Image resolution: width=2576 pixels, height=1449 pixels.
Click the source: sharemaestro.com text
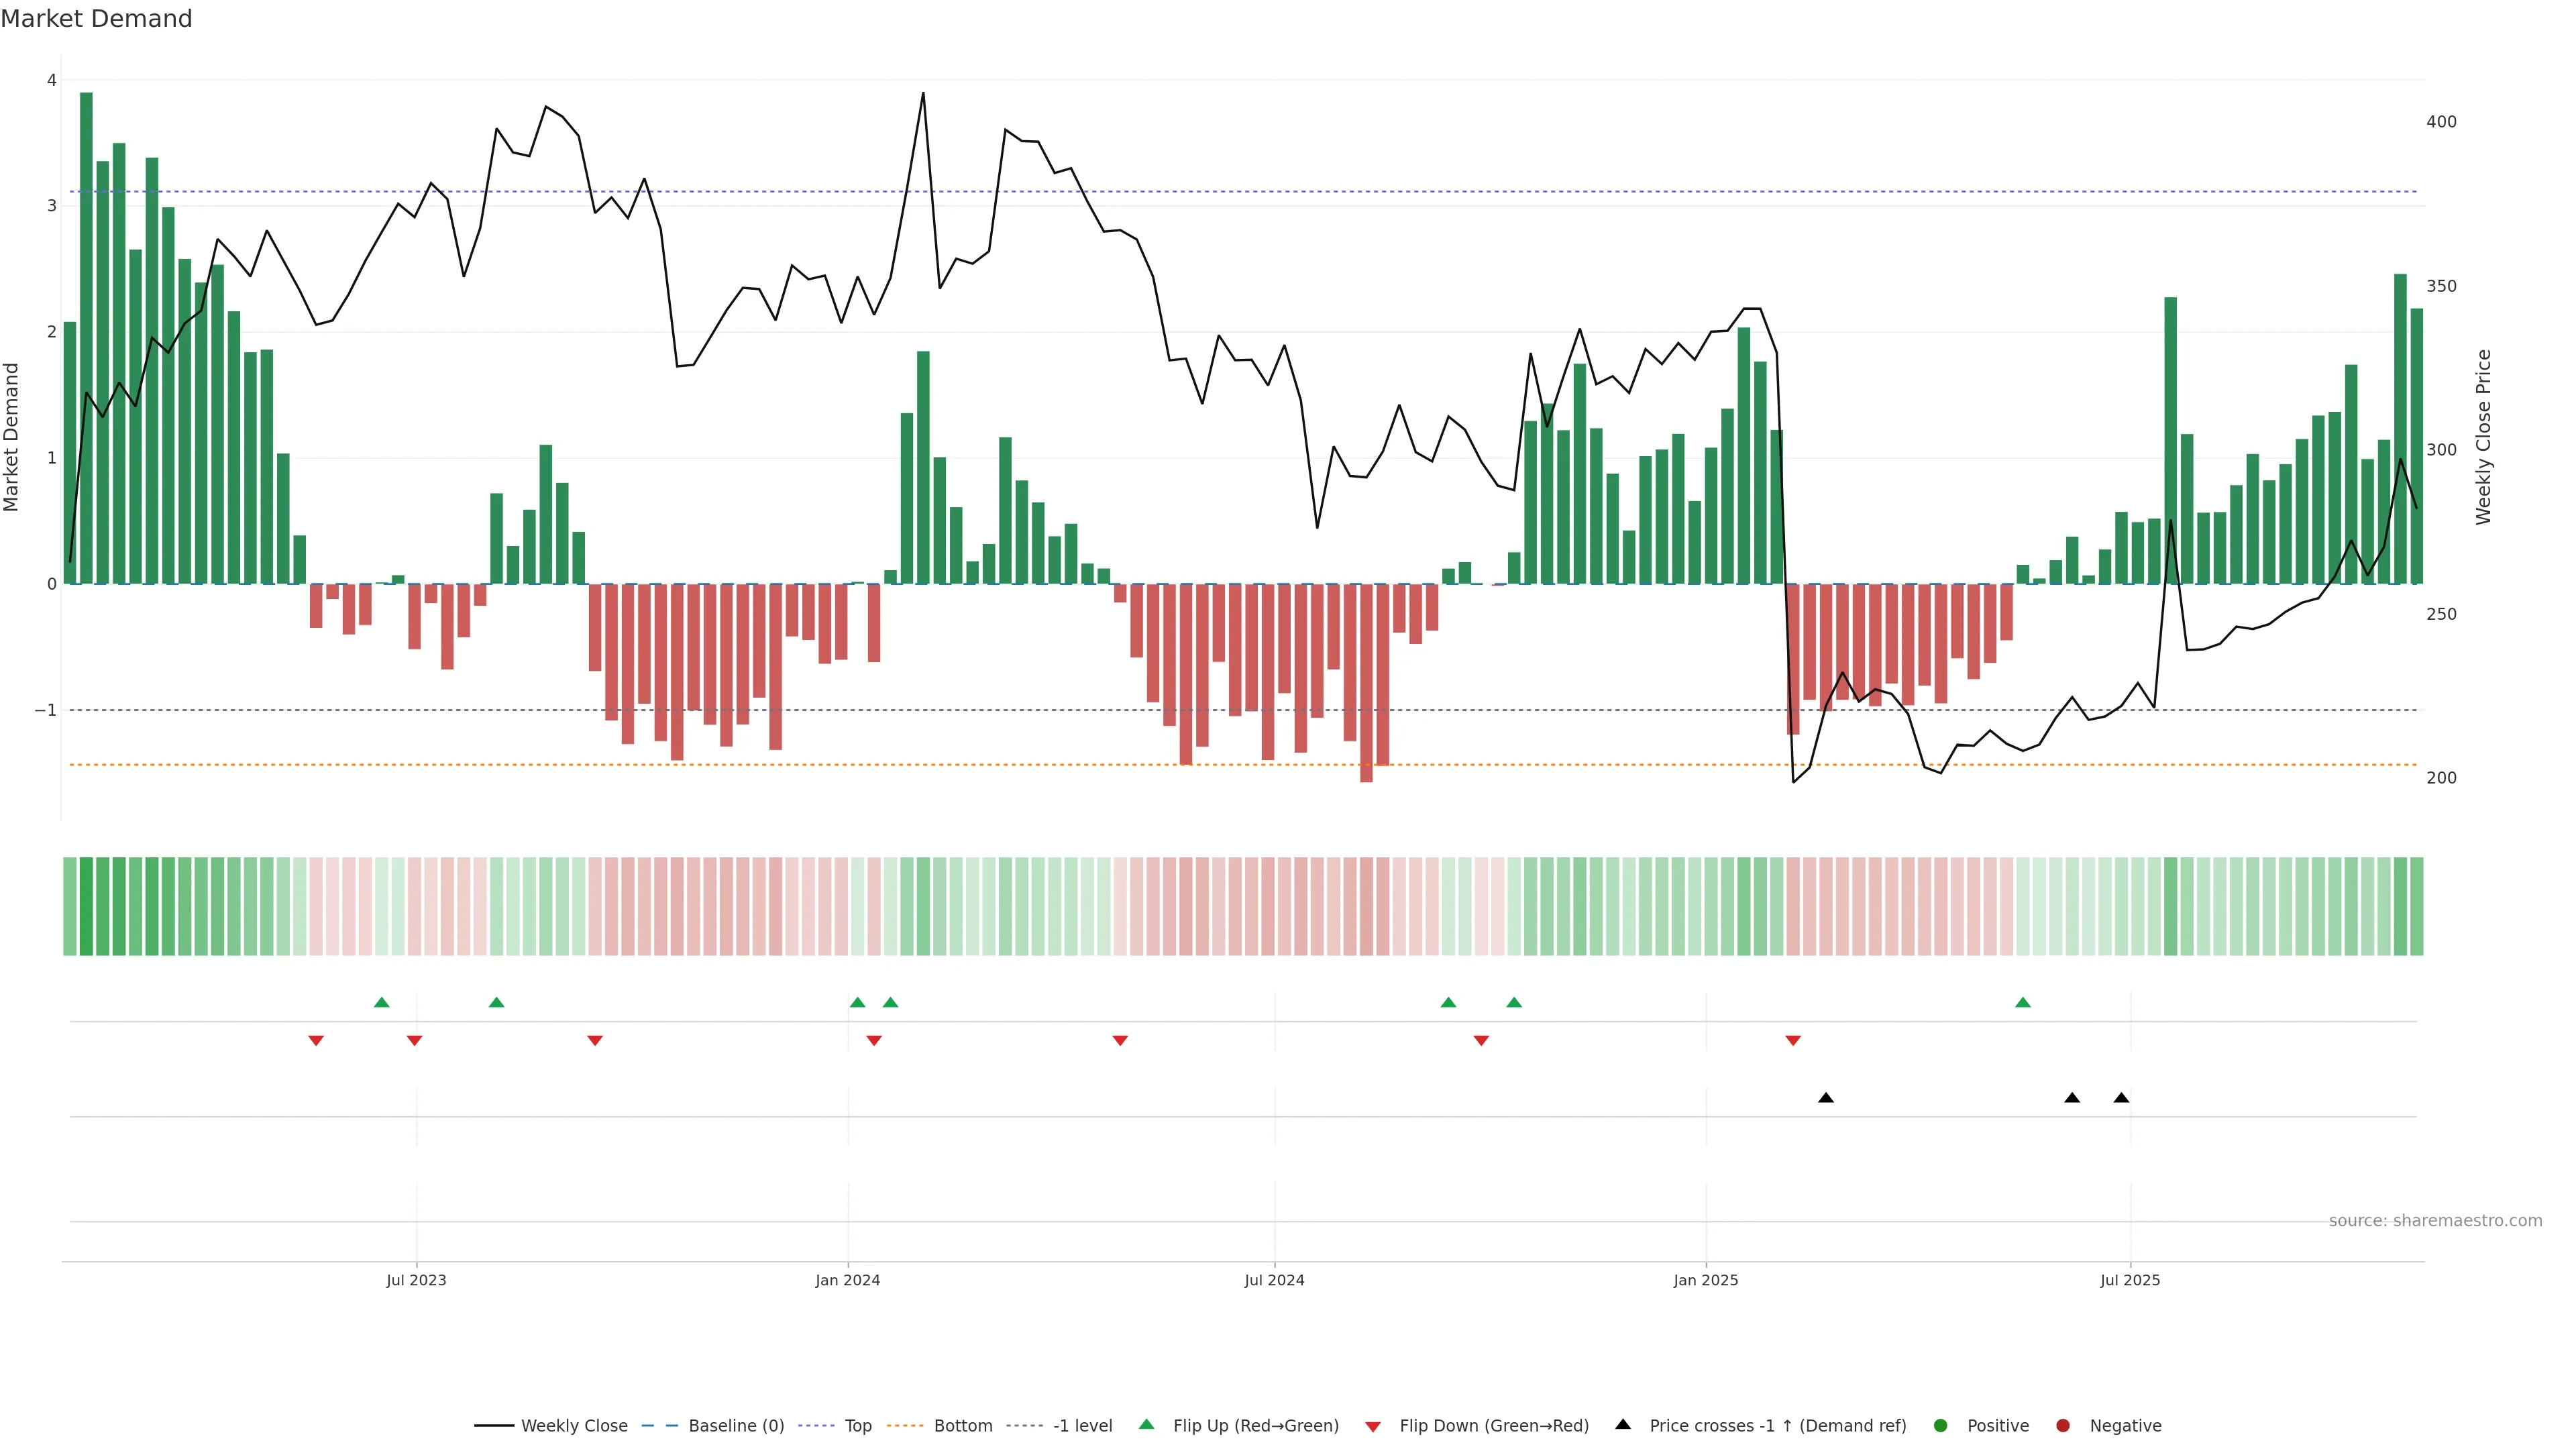coord(2435,1220)
